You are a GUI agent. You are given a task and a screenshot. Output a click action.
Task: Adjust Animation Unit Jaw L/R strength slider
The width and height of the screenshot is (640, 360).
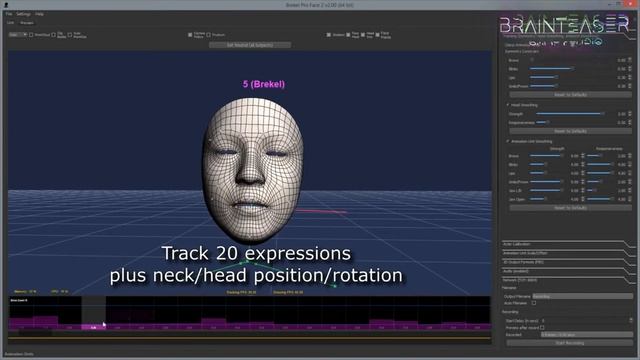[547, 190]
